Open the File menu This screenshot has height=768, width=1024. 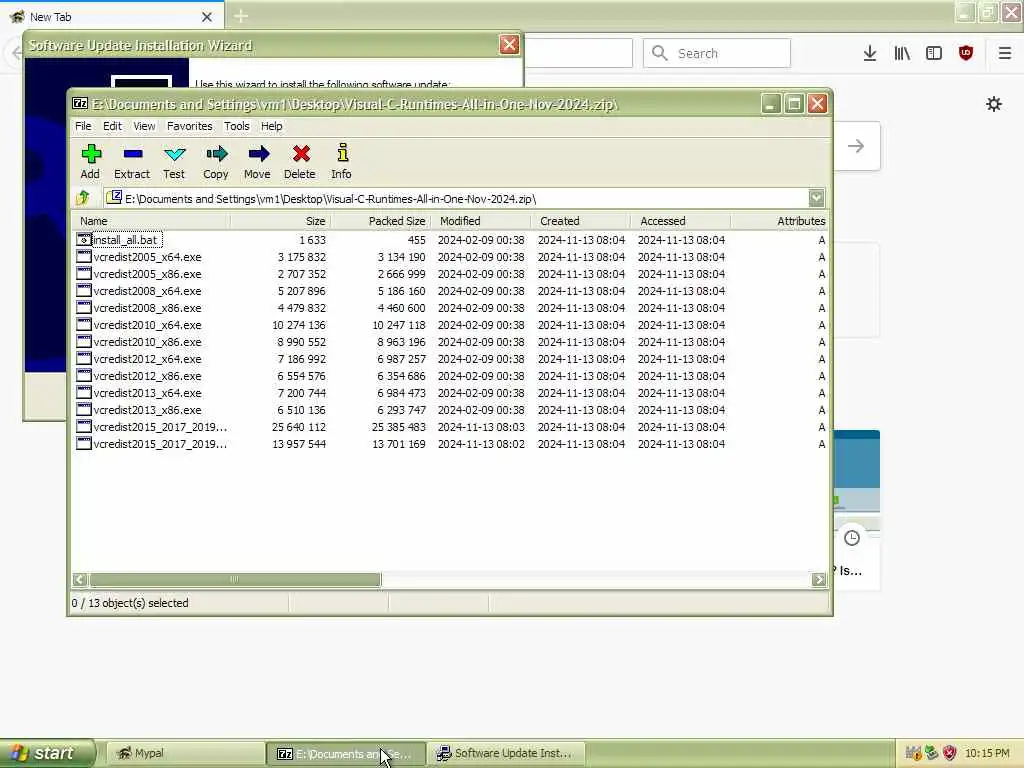coord(83,126)
